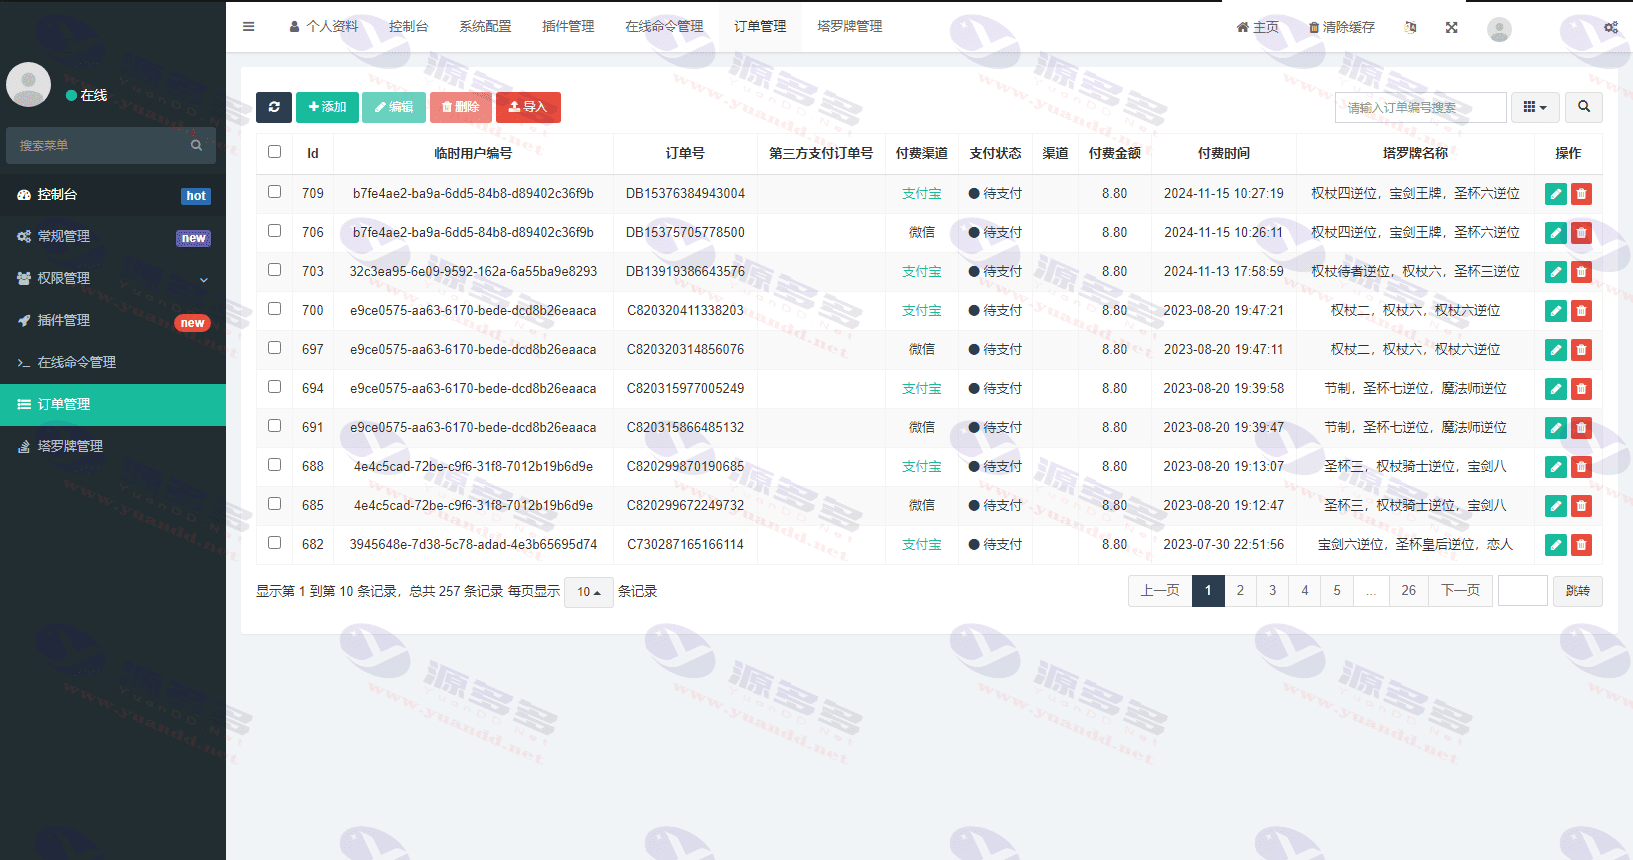Delete order row 688 with trash icon
This screenshot has width=1633, height=860.
coord(1581,467)
